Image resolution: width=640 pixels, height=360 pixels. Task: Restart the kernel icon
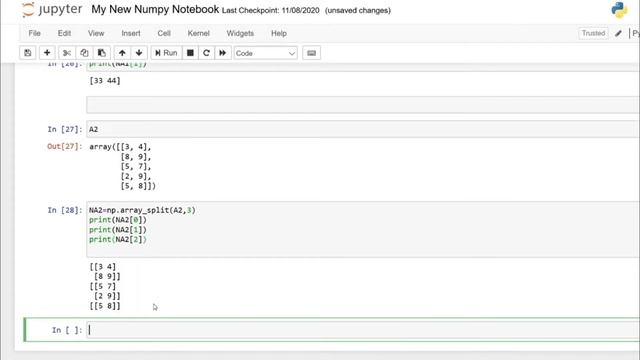tap(206, 53)
